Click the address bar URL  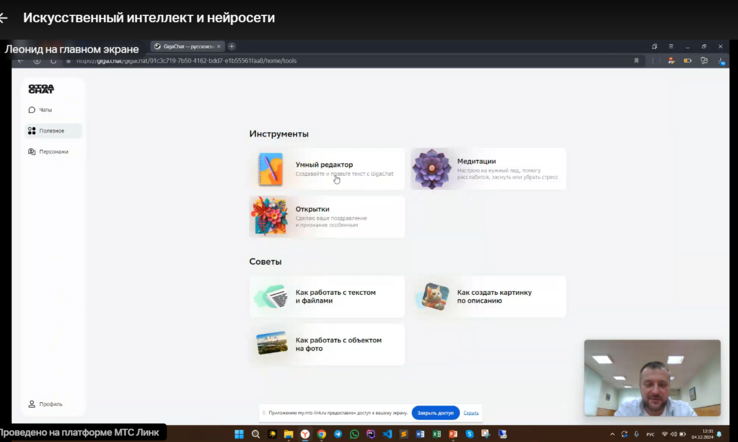click(187, 61)
